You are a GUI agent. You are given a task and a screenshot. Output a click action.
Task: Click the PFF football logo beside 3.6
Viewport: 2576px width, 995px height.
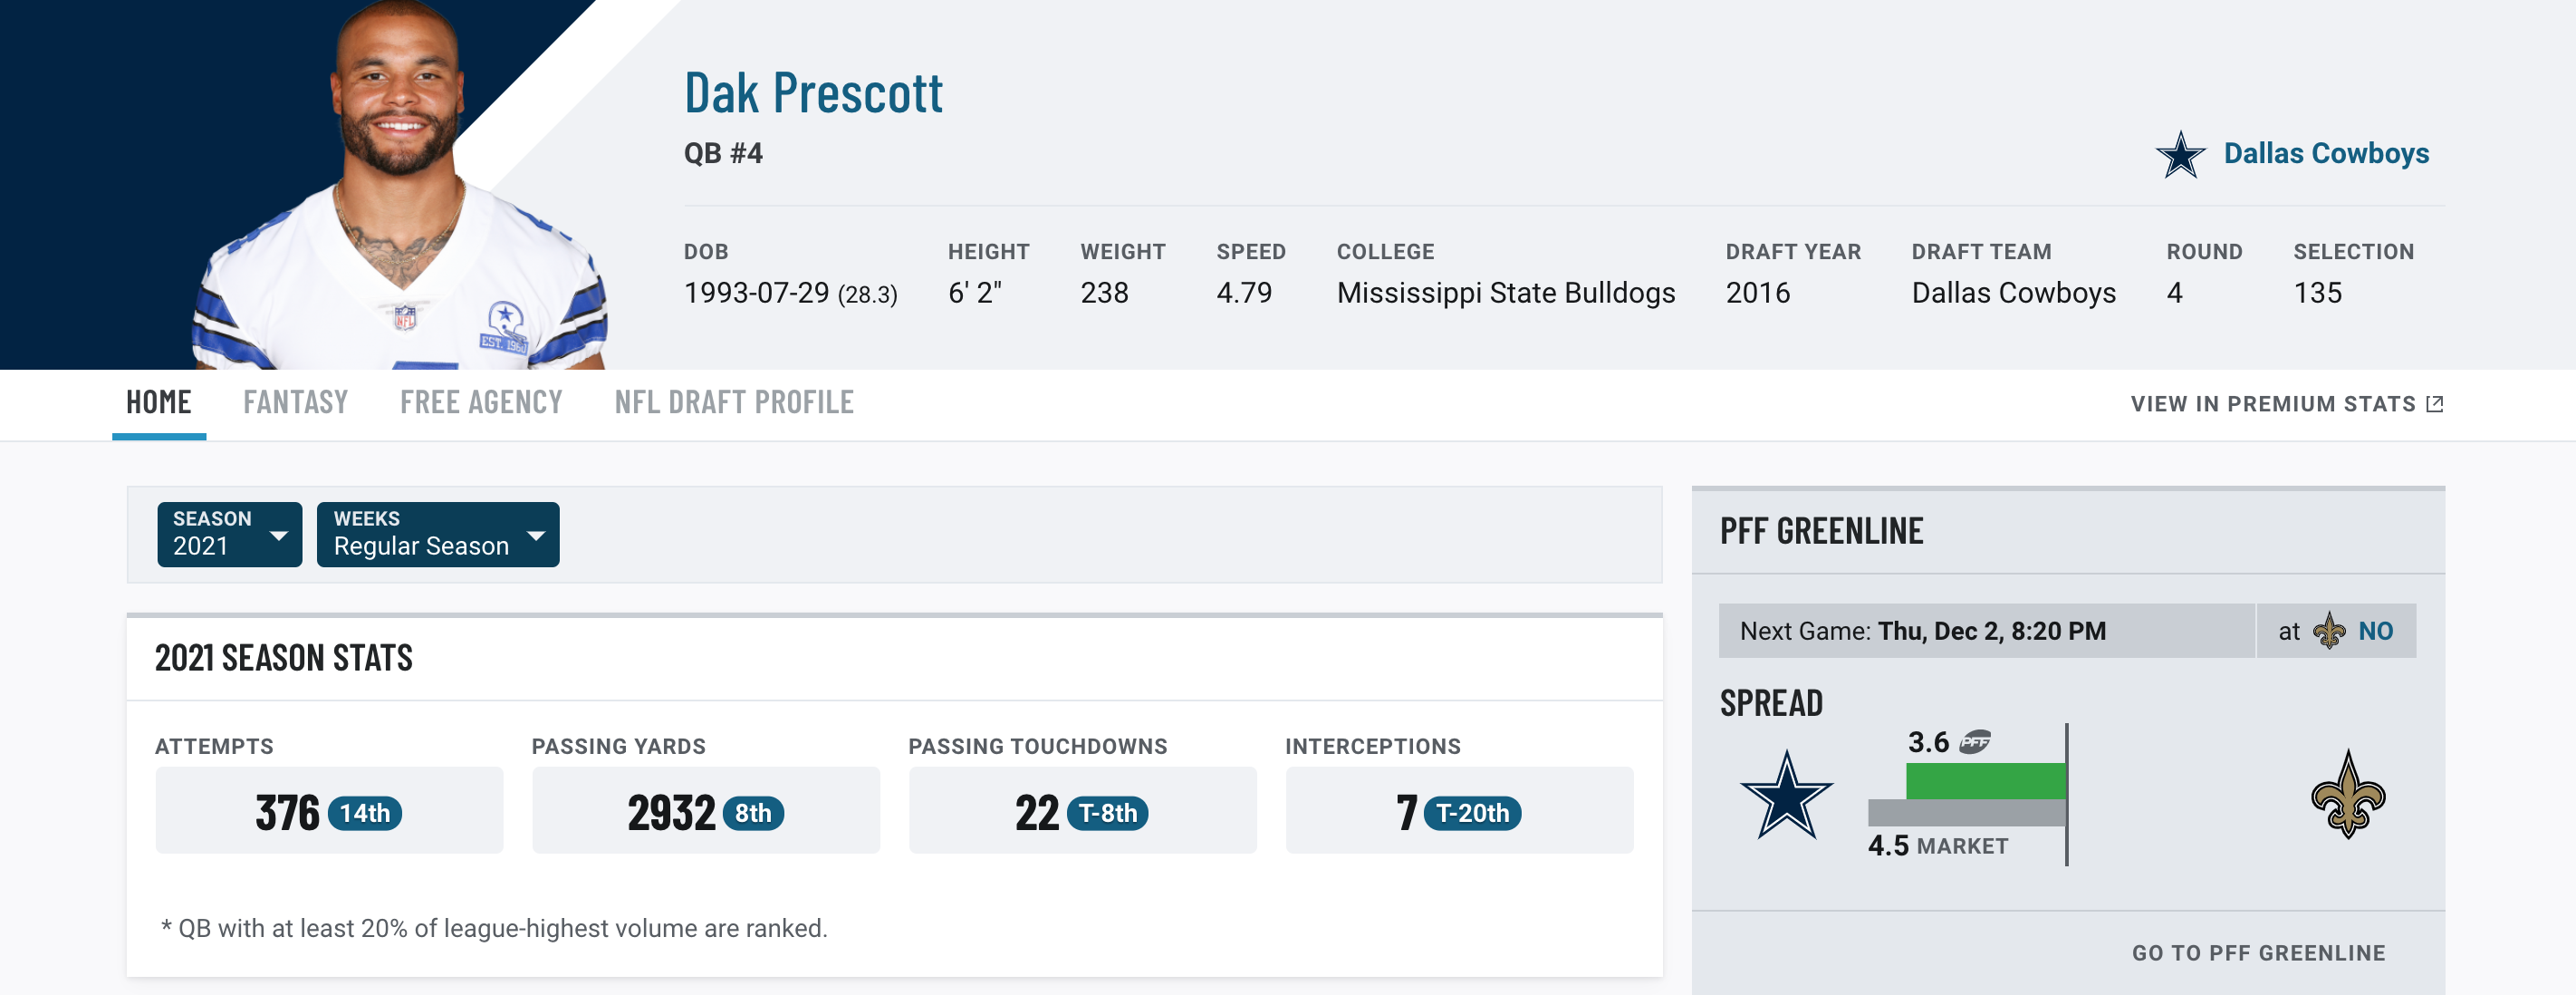[1975, 742]
